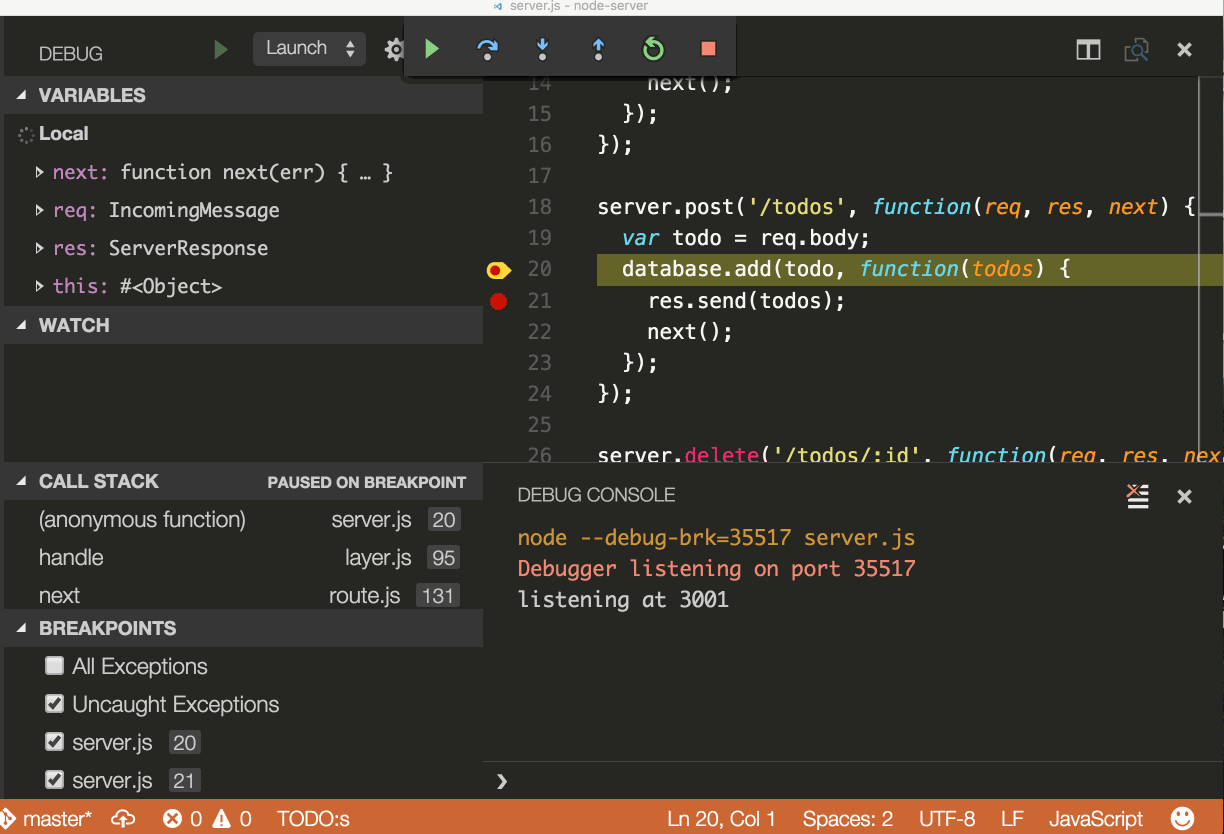Screen dimensions: 1224x834
Task: Switch focus to the WATCH panel header
Action: tap(73, 325)
